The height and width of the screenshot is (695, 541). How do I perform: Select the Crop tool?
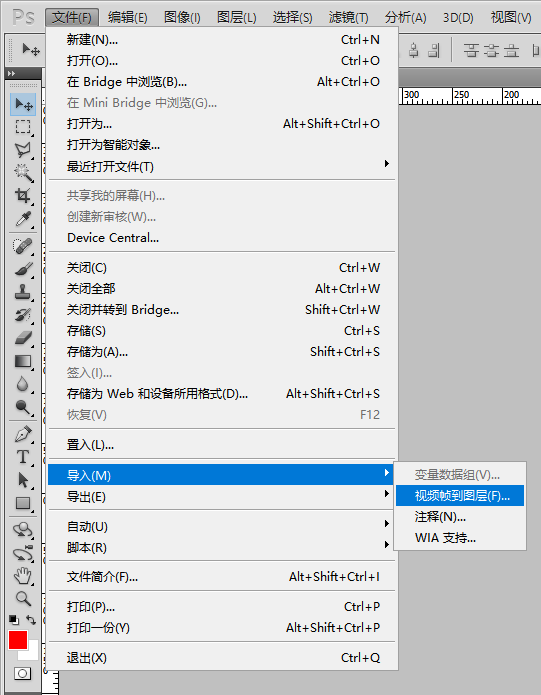(23, 195)
